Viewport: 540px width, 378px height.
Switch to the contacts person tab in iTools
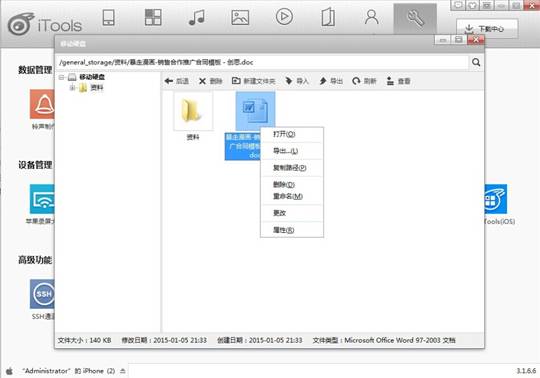coord(372,17)
